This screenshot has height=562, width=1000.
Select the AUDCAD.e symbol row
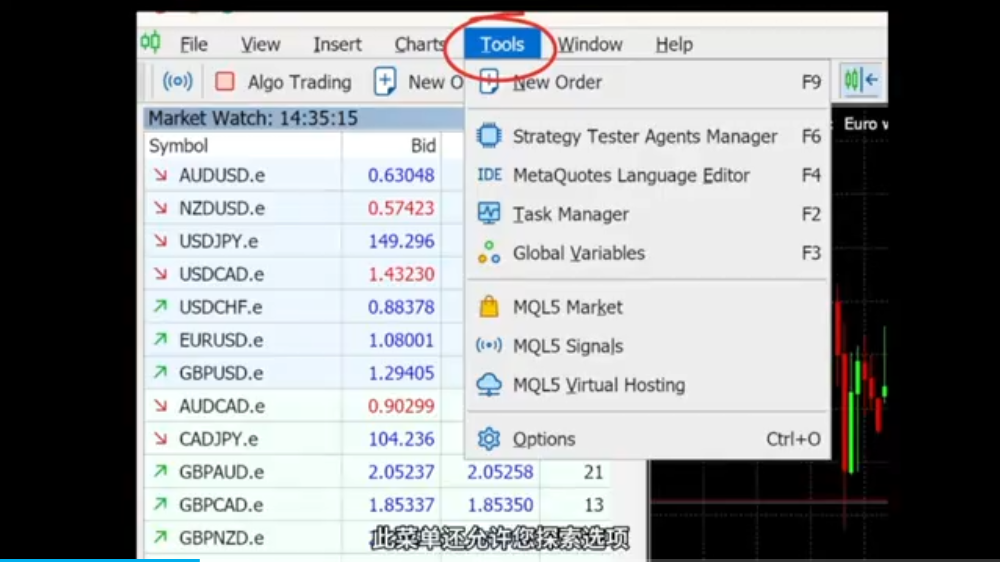304,406
